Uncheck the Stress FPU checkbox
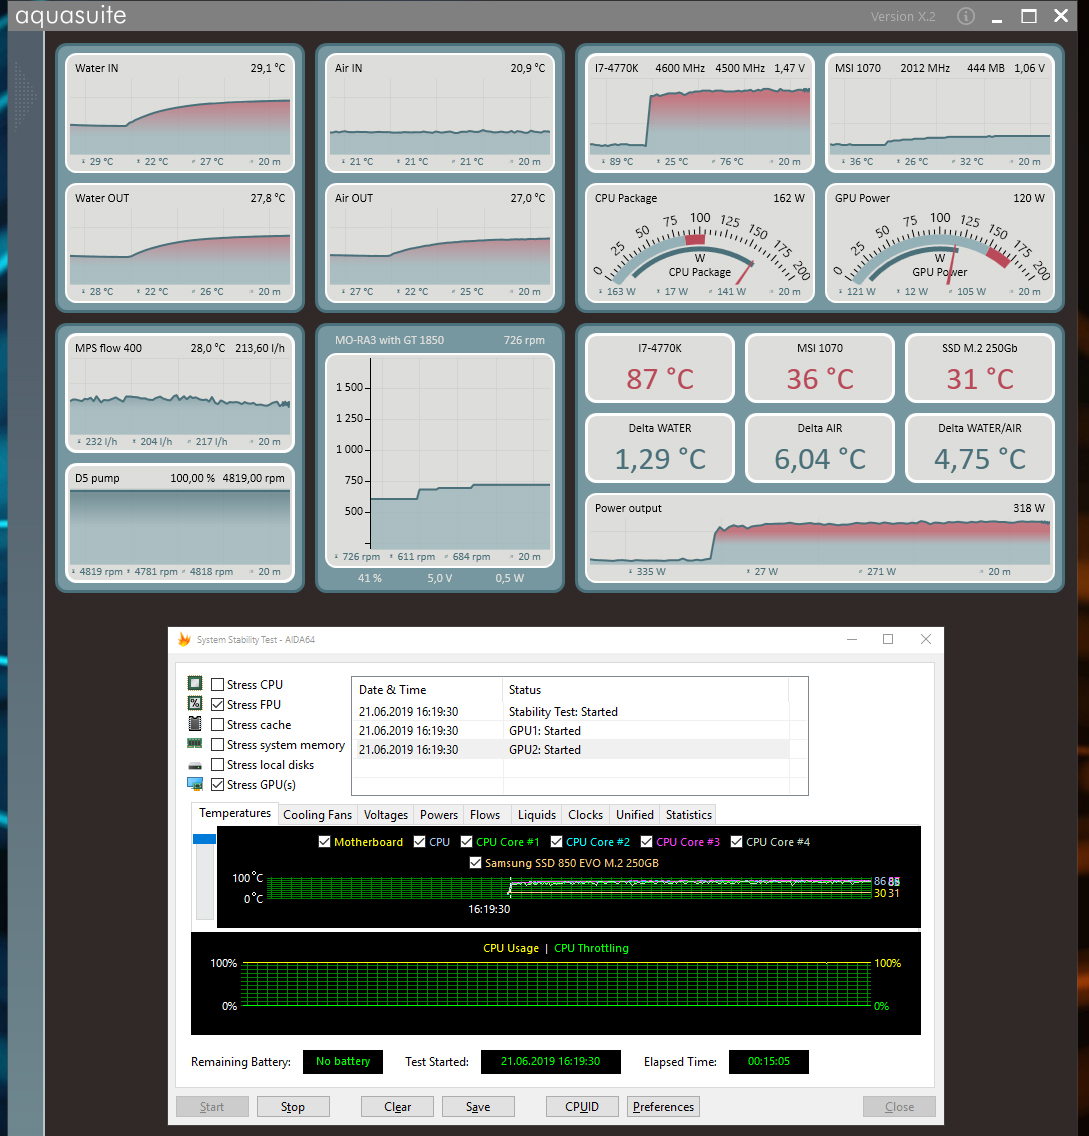Image resolution: width=1089 pixels, height=1136 pixels. click(217, 704)
